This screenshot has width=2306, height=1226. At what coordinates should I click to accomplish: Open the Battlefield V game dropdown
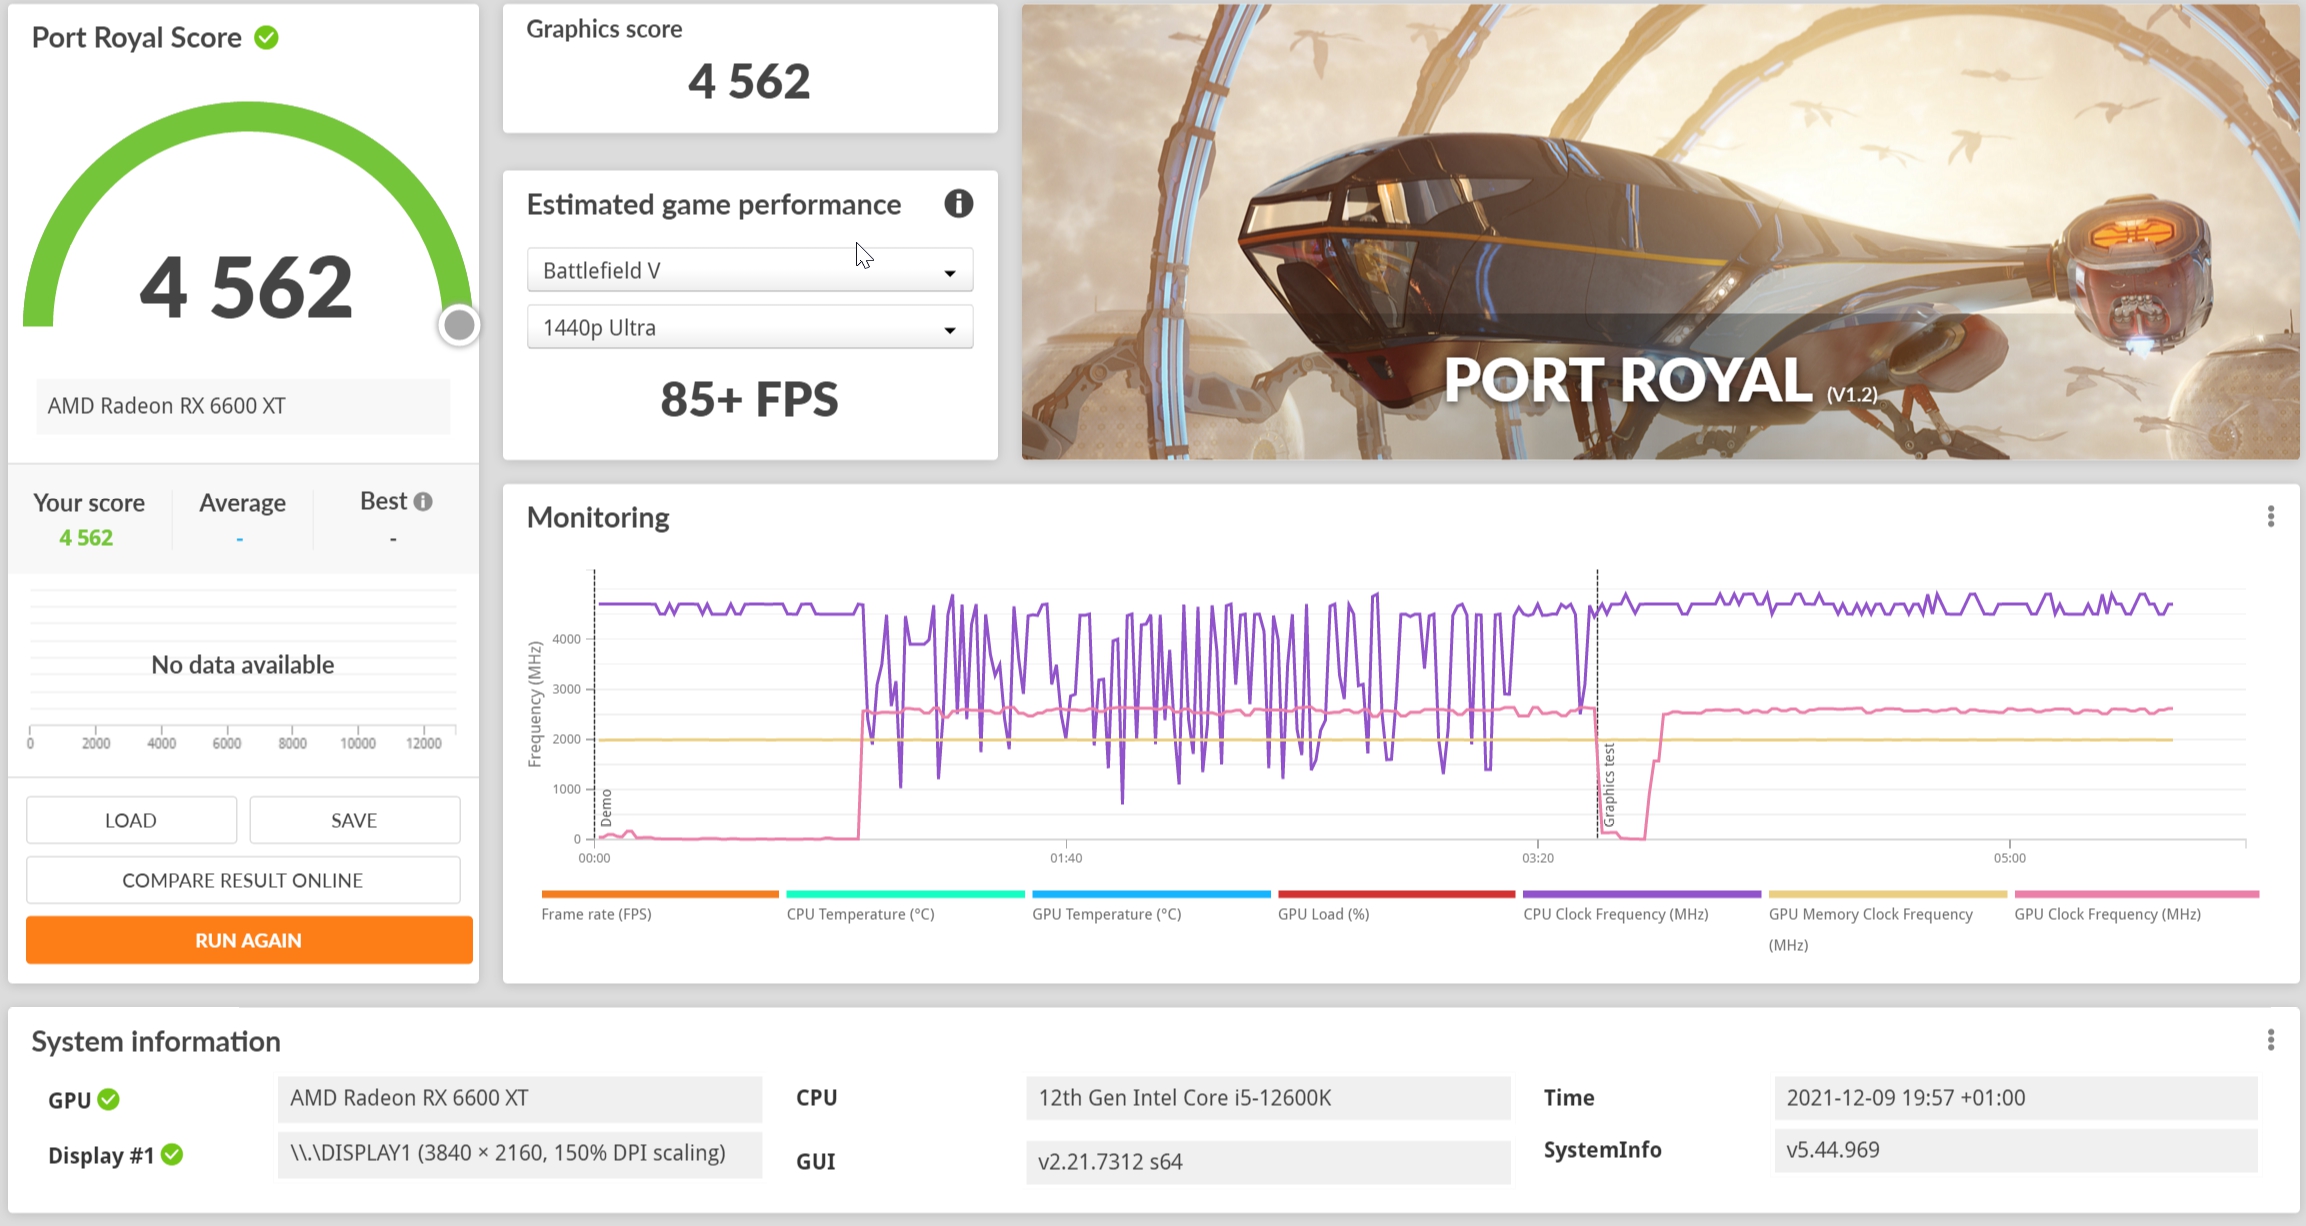coord(750,270)
